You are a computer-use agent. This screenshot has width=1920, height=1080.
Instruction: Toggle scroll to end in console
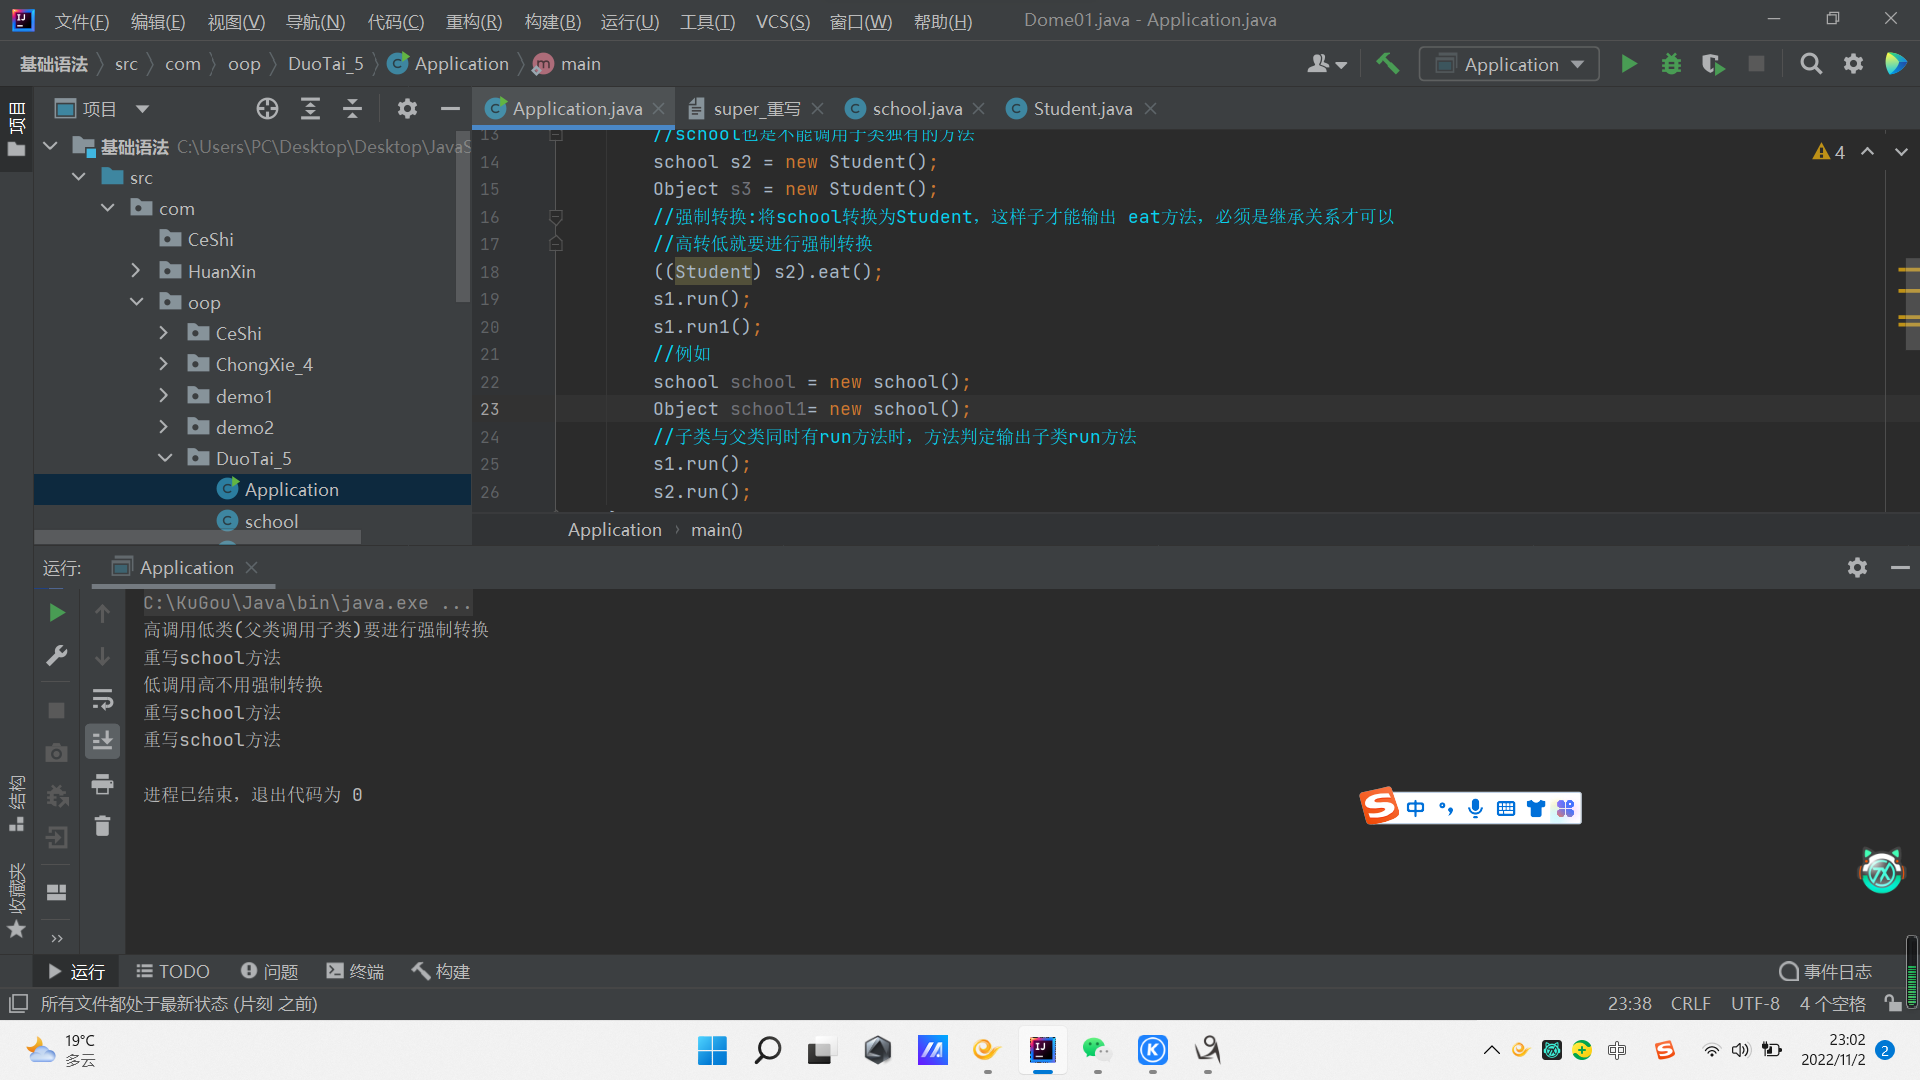point(102,741)
